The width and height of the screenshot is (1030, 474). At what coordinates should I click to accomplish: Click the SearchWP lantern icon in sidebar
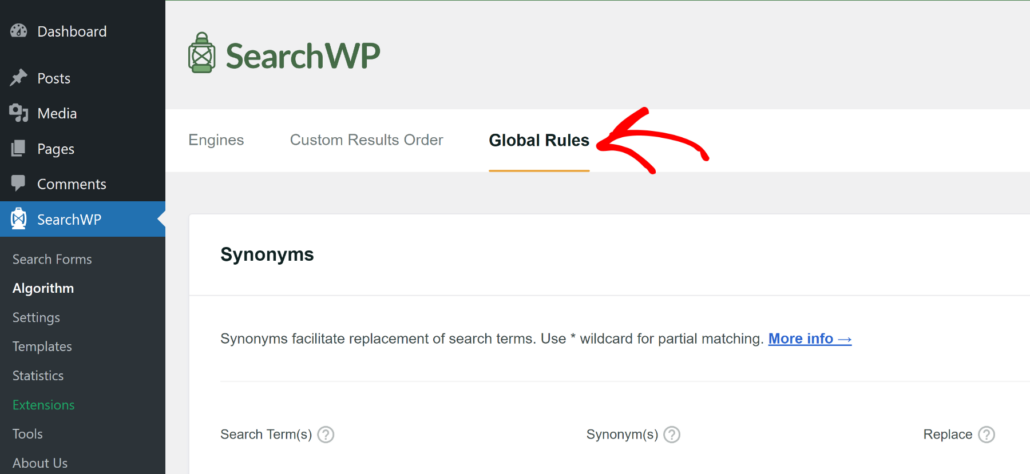(x=18, y=219)
